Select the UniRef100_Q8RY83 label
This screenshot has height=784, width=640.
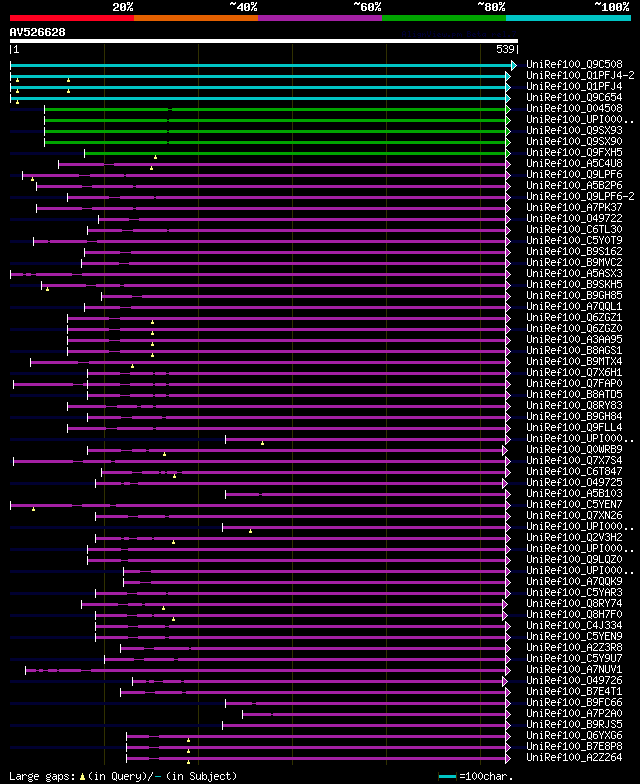574,406
